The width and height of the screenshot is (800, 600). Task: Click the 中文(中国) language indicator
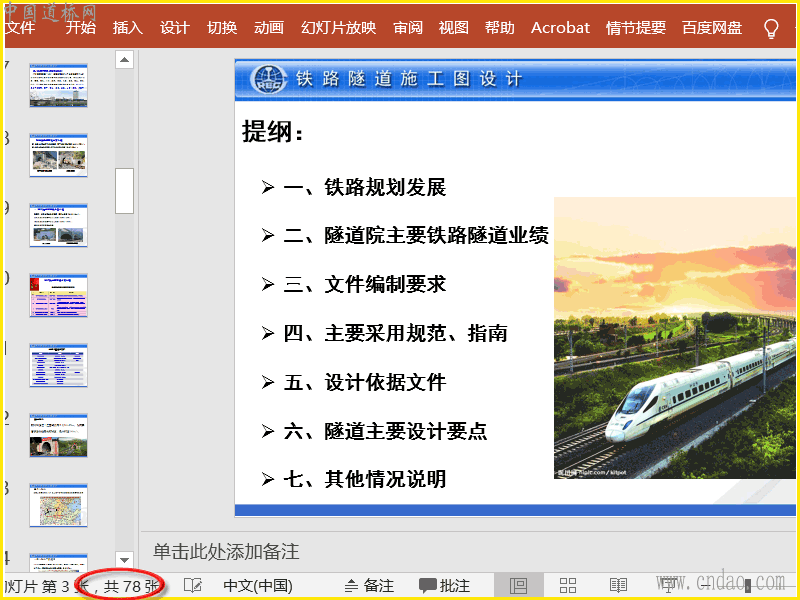[258, 586]
